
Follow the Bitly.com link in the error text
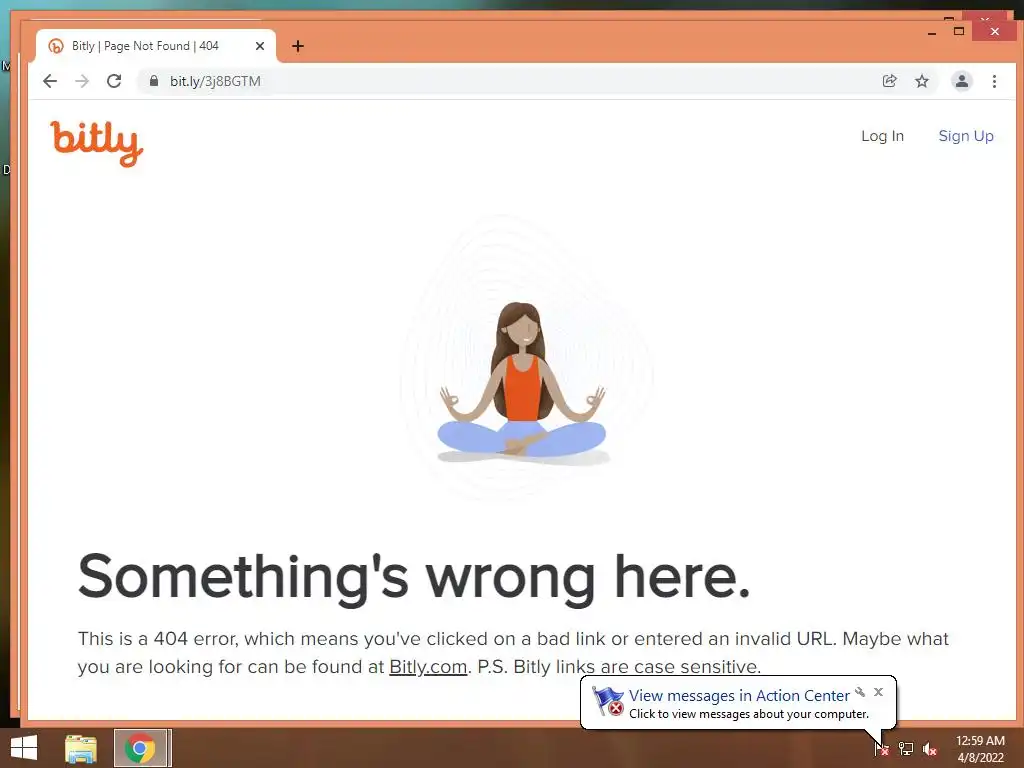[x=428, y=667]
